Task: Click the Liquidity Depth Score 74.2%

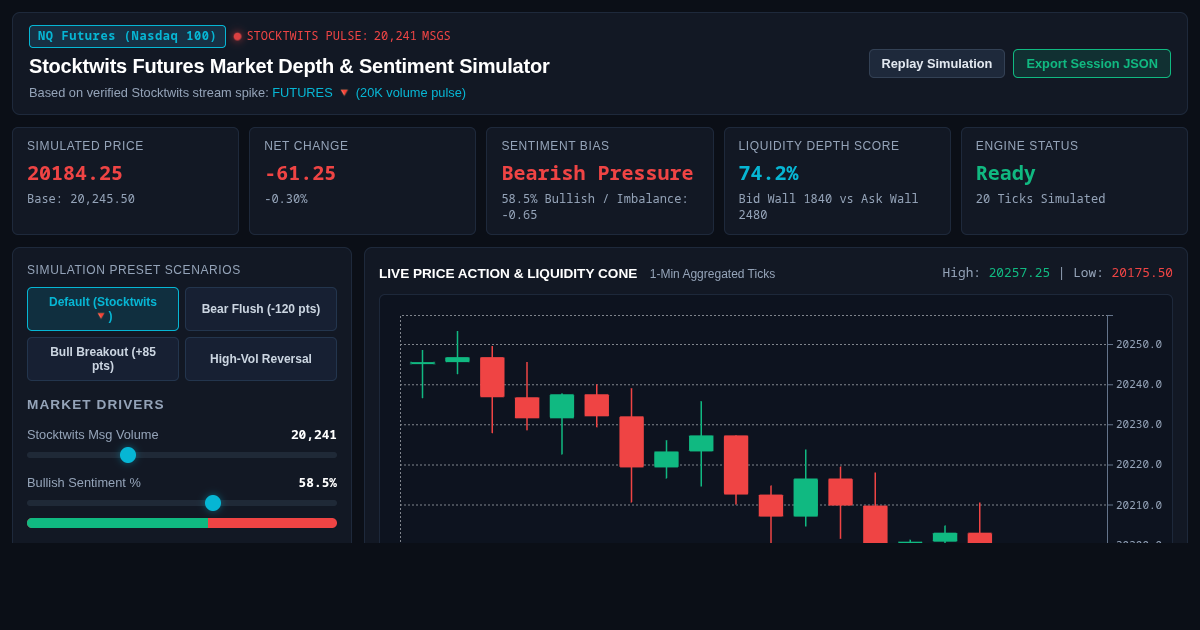Action: click(768, 173)
